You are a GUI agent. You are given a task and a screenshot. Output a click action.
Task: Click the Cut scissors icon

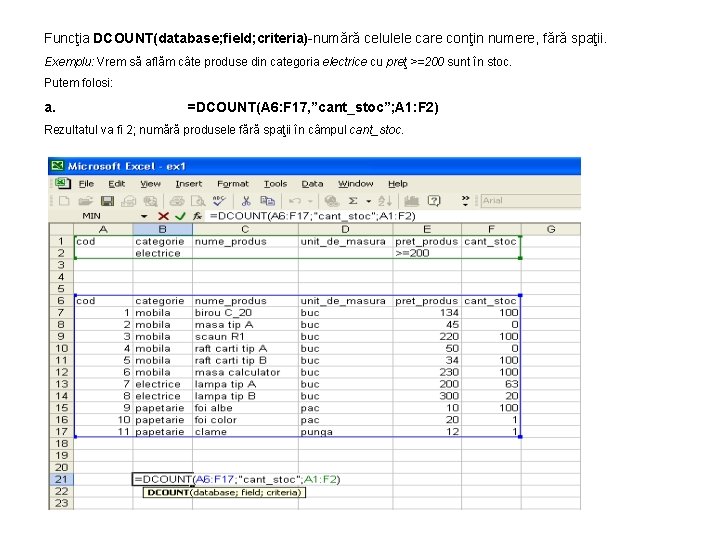click(x=246, y=201)
